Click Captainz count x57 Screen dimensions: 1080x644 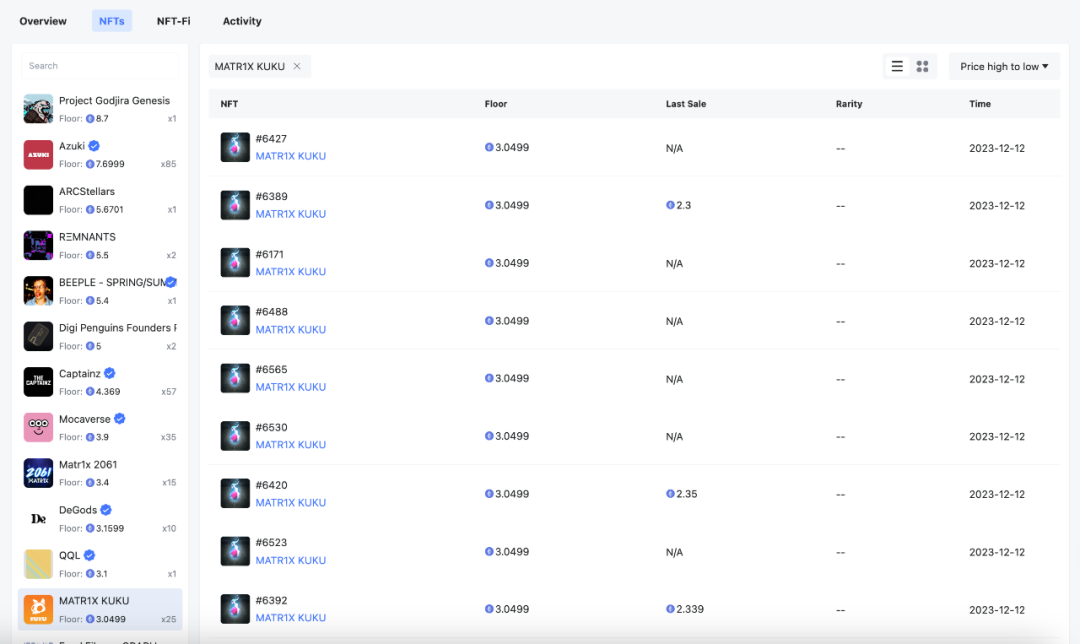[x=168, y=391]
